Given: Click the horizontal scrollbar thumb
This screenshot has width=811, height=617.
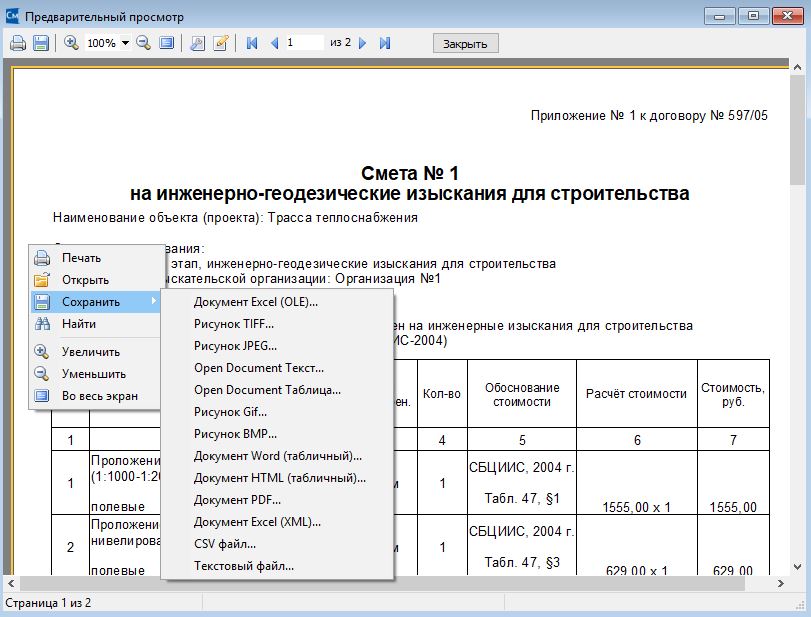Looking at the screenshot, I should coord(382,583).
